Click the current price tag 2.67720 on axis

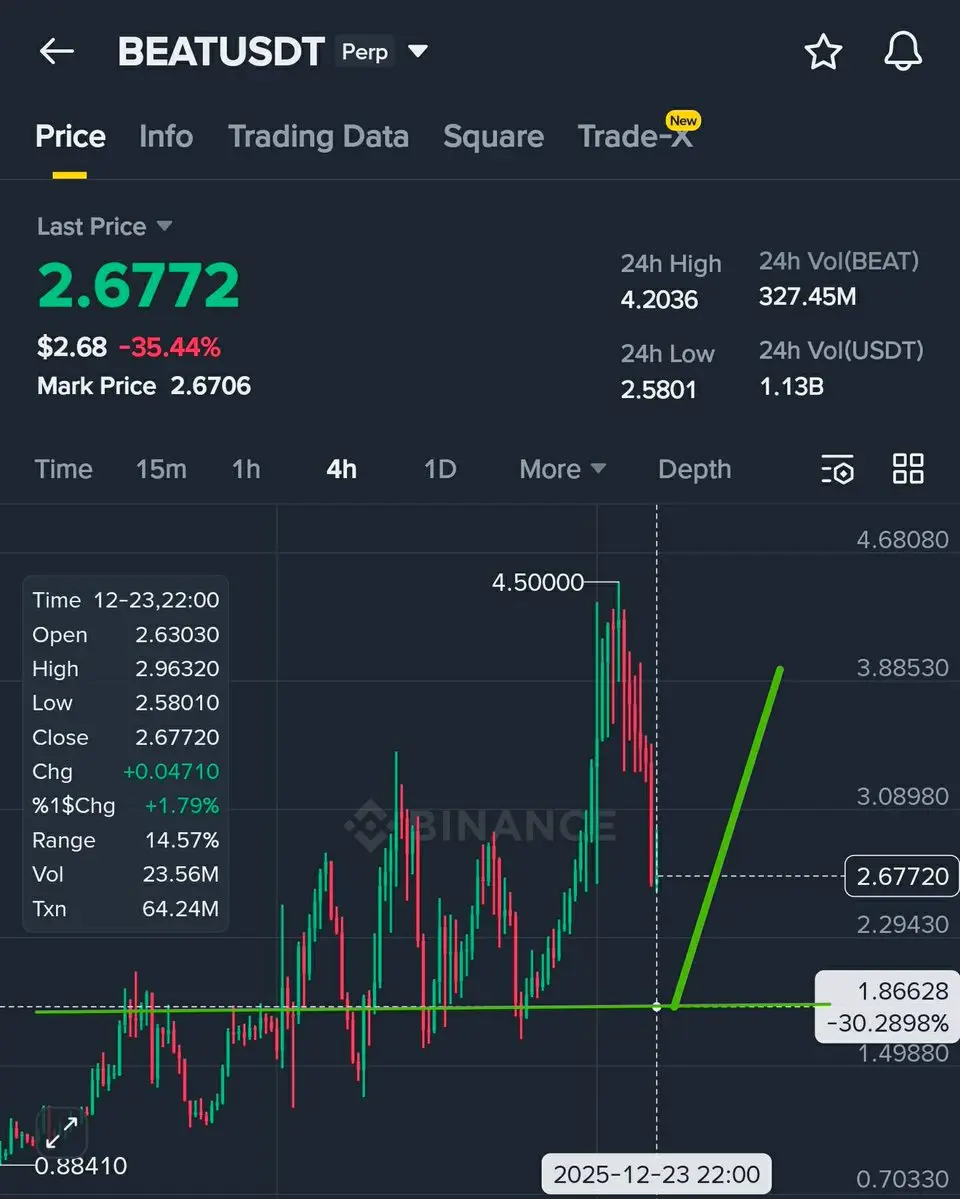(x=902, y=876)
